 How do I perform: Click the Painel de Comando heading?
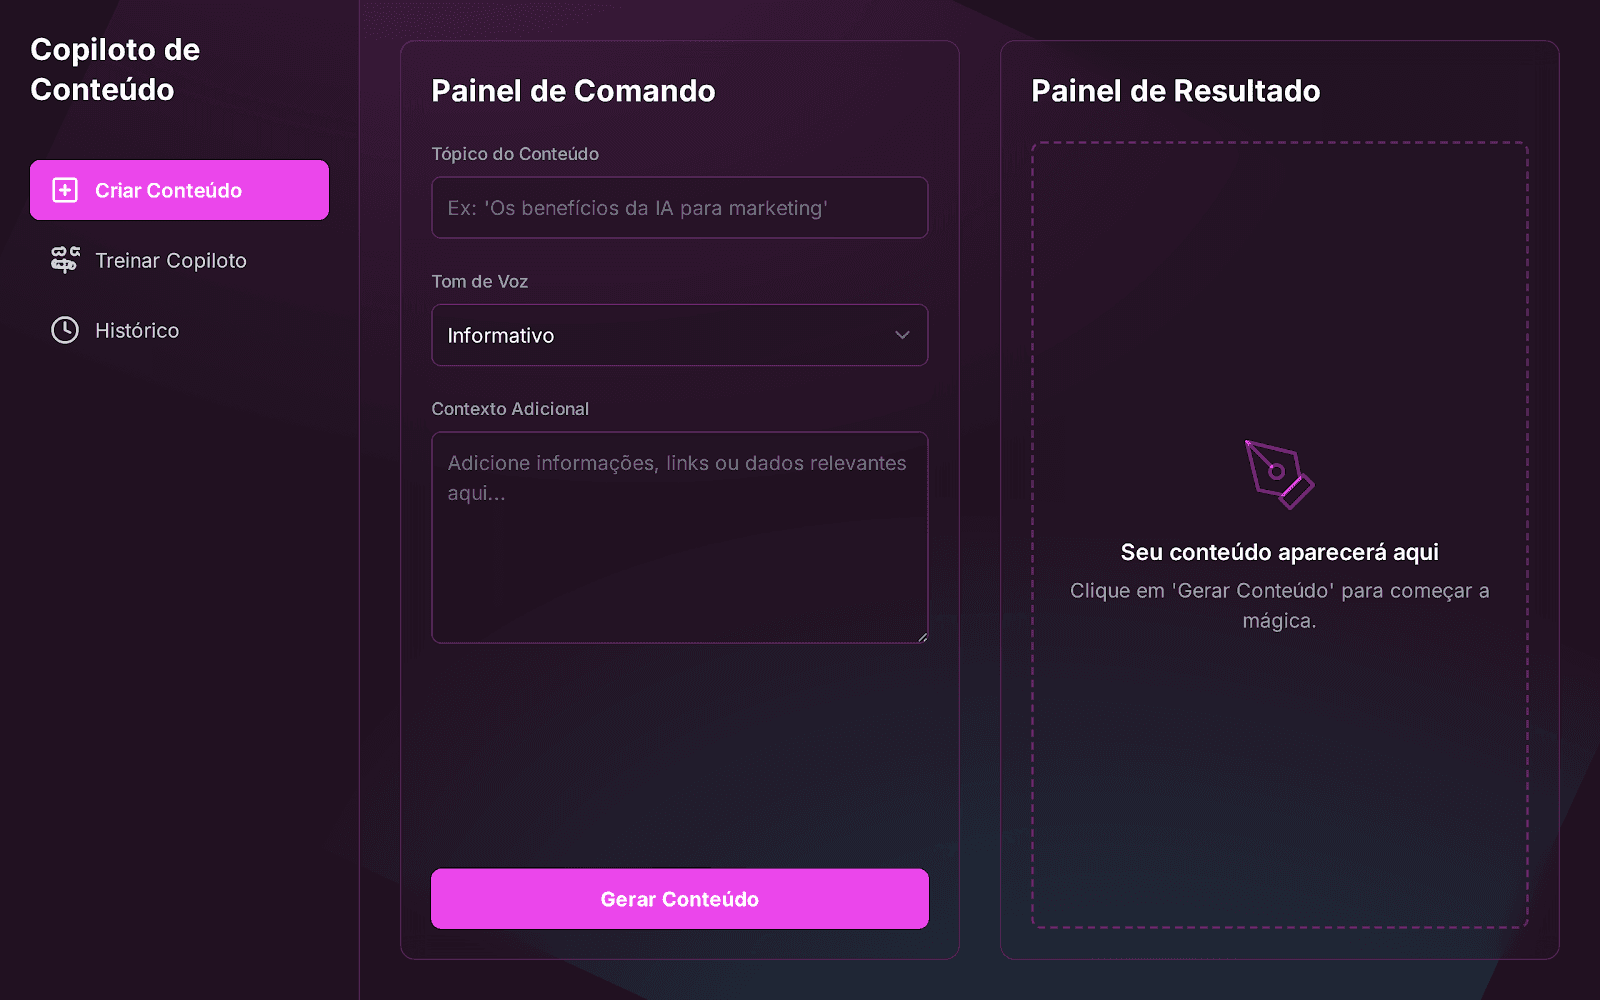click(572, 91)
